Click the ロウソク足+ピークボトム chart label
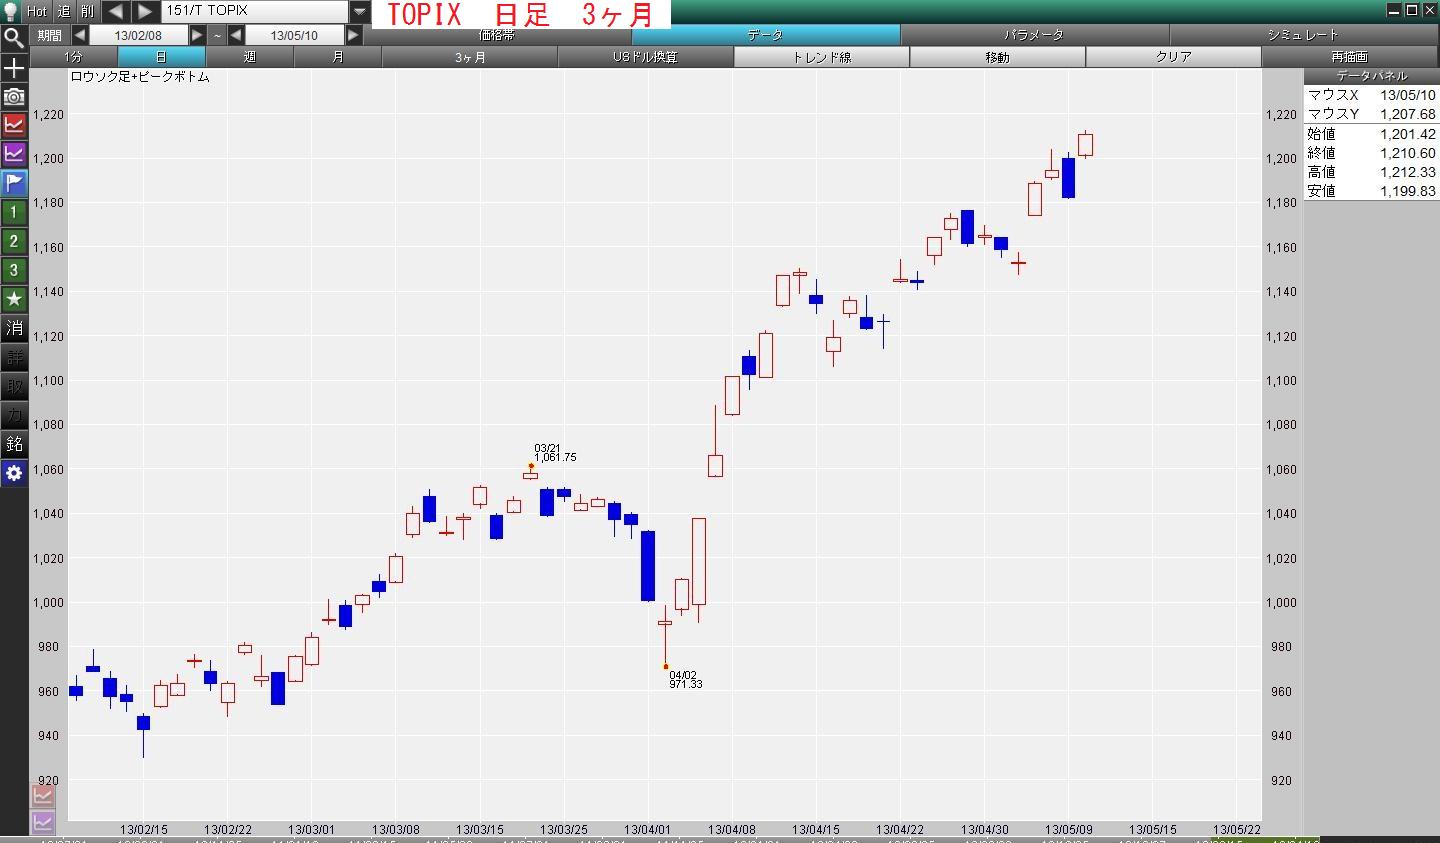1440x843 pixels. (140, 77)
